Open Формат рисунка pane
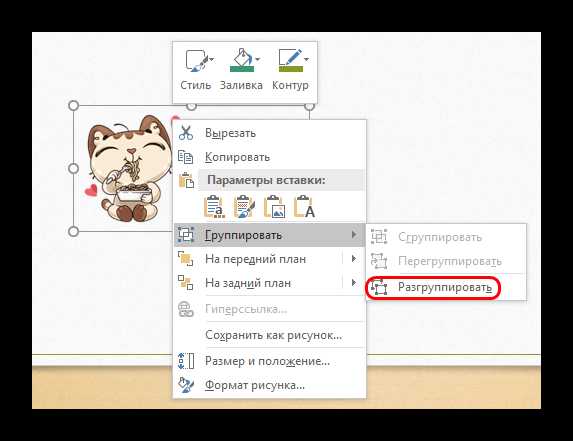Viewport: 573px width, 441px height. click(x=270, y=385)
